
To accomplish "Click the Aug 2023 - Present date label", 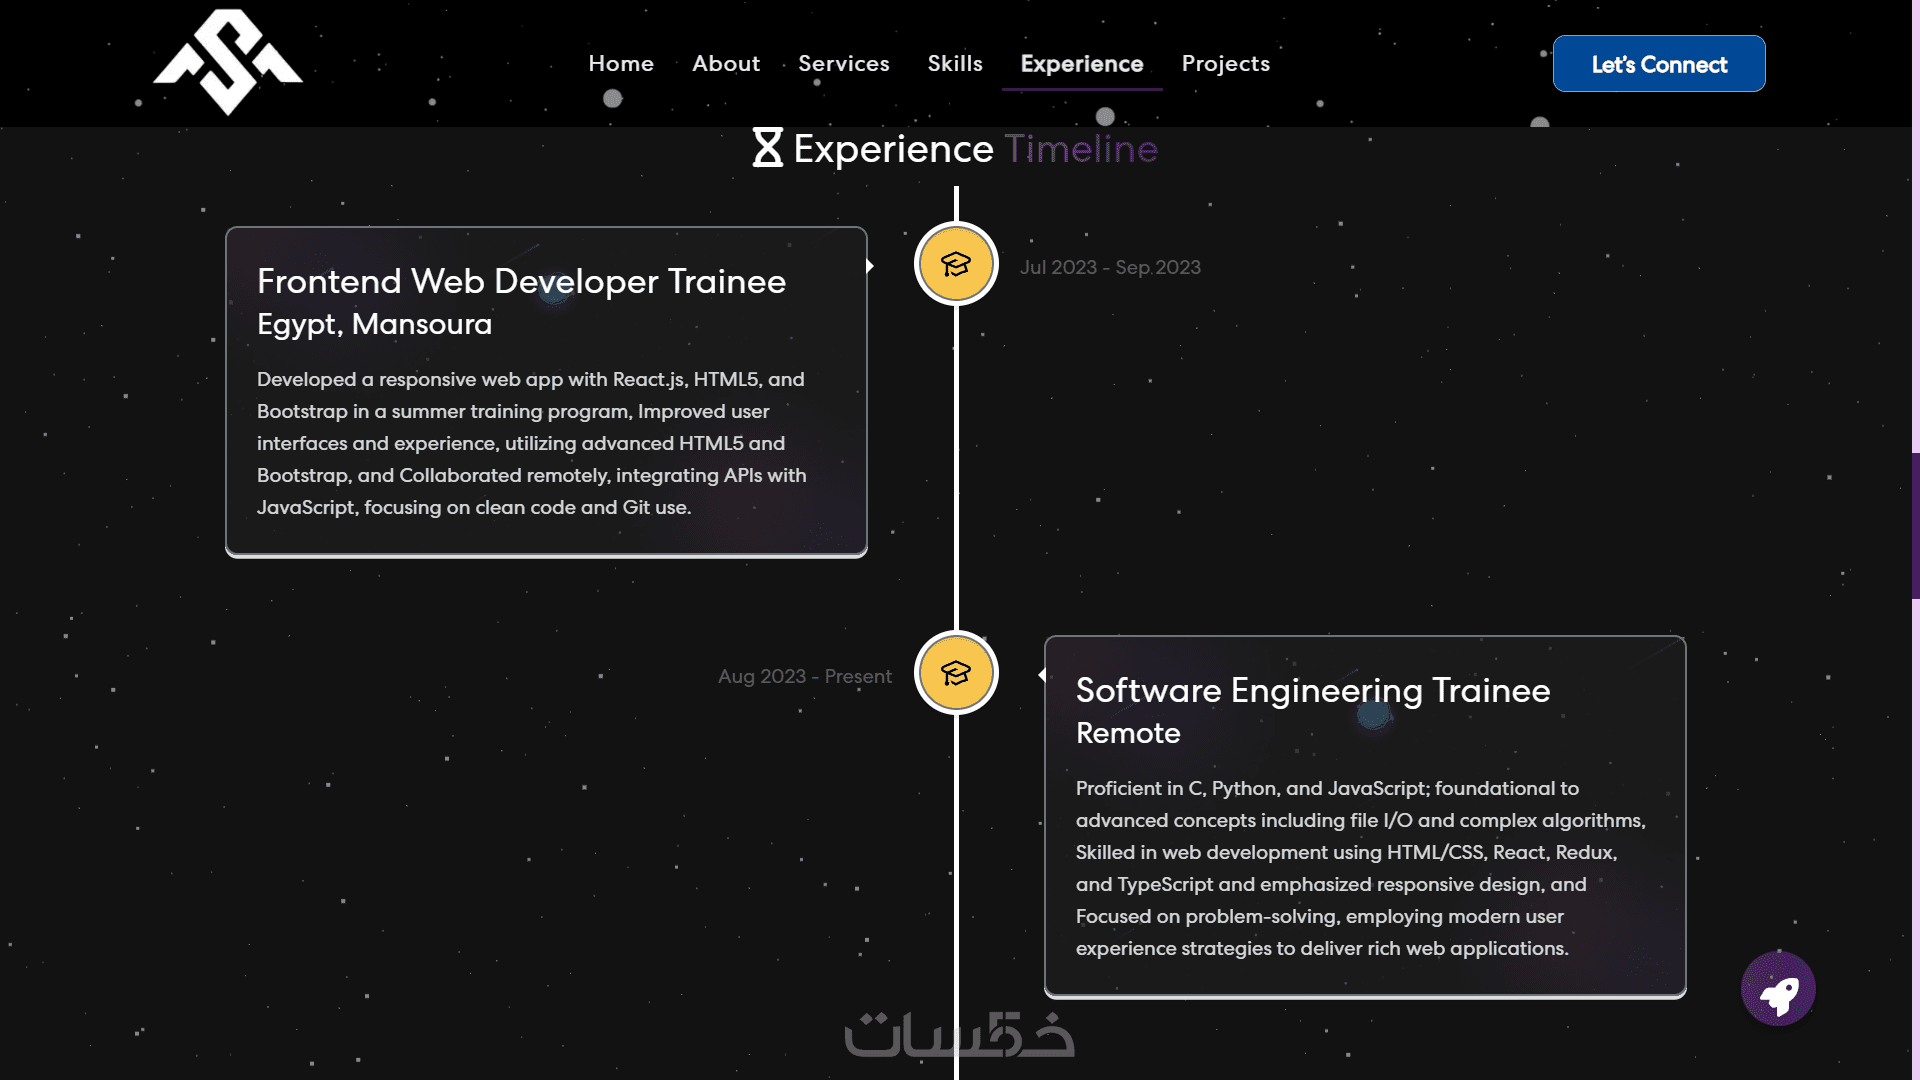I will click(x=804, y=677).
